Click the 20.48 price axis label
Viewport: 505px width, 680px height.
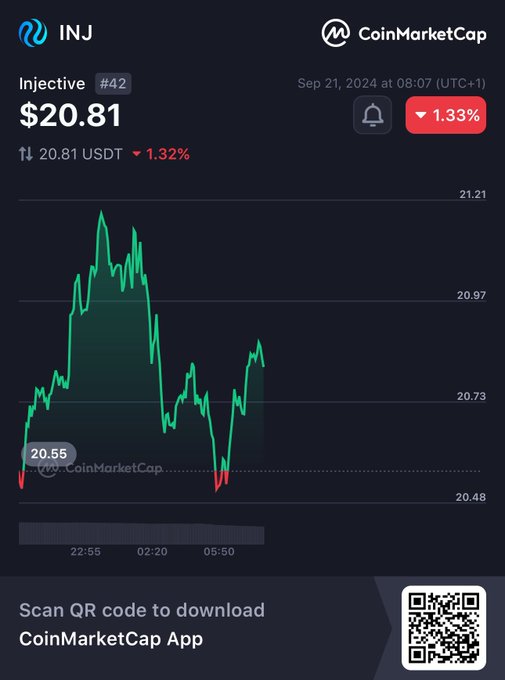pyautogui.click(x=471, y=497)
